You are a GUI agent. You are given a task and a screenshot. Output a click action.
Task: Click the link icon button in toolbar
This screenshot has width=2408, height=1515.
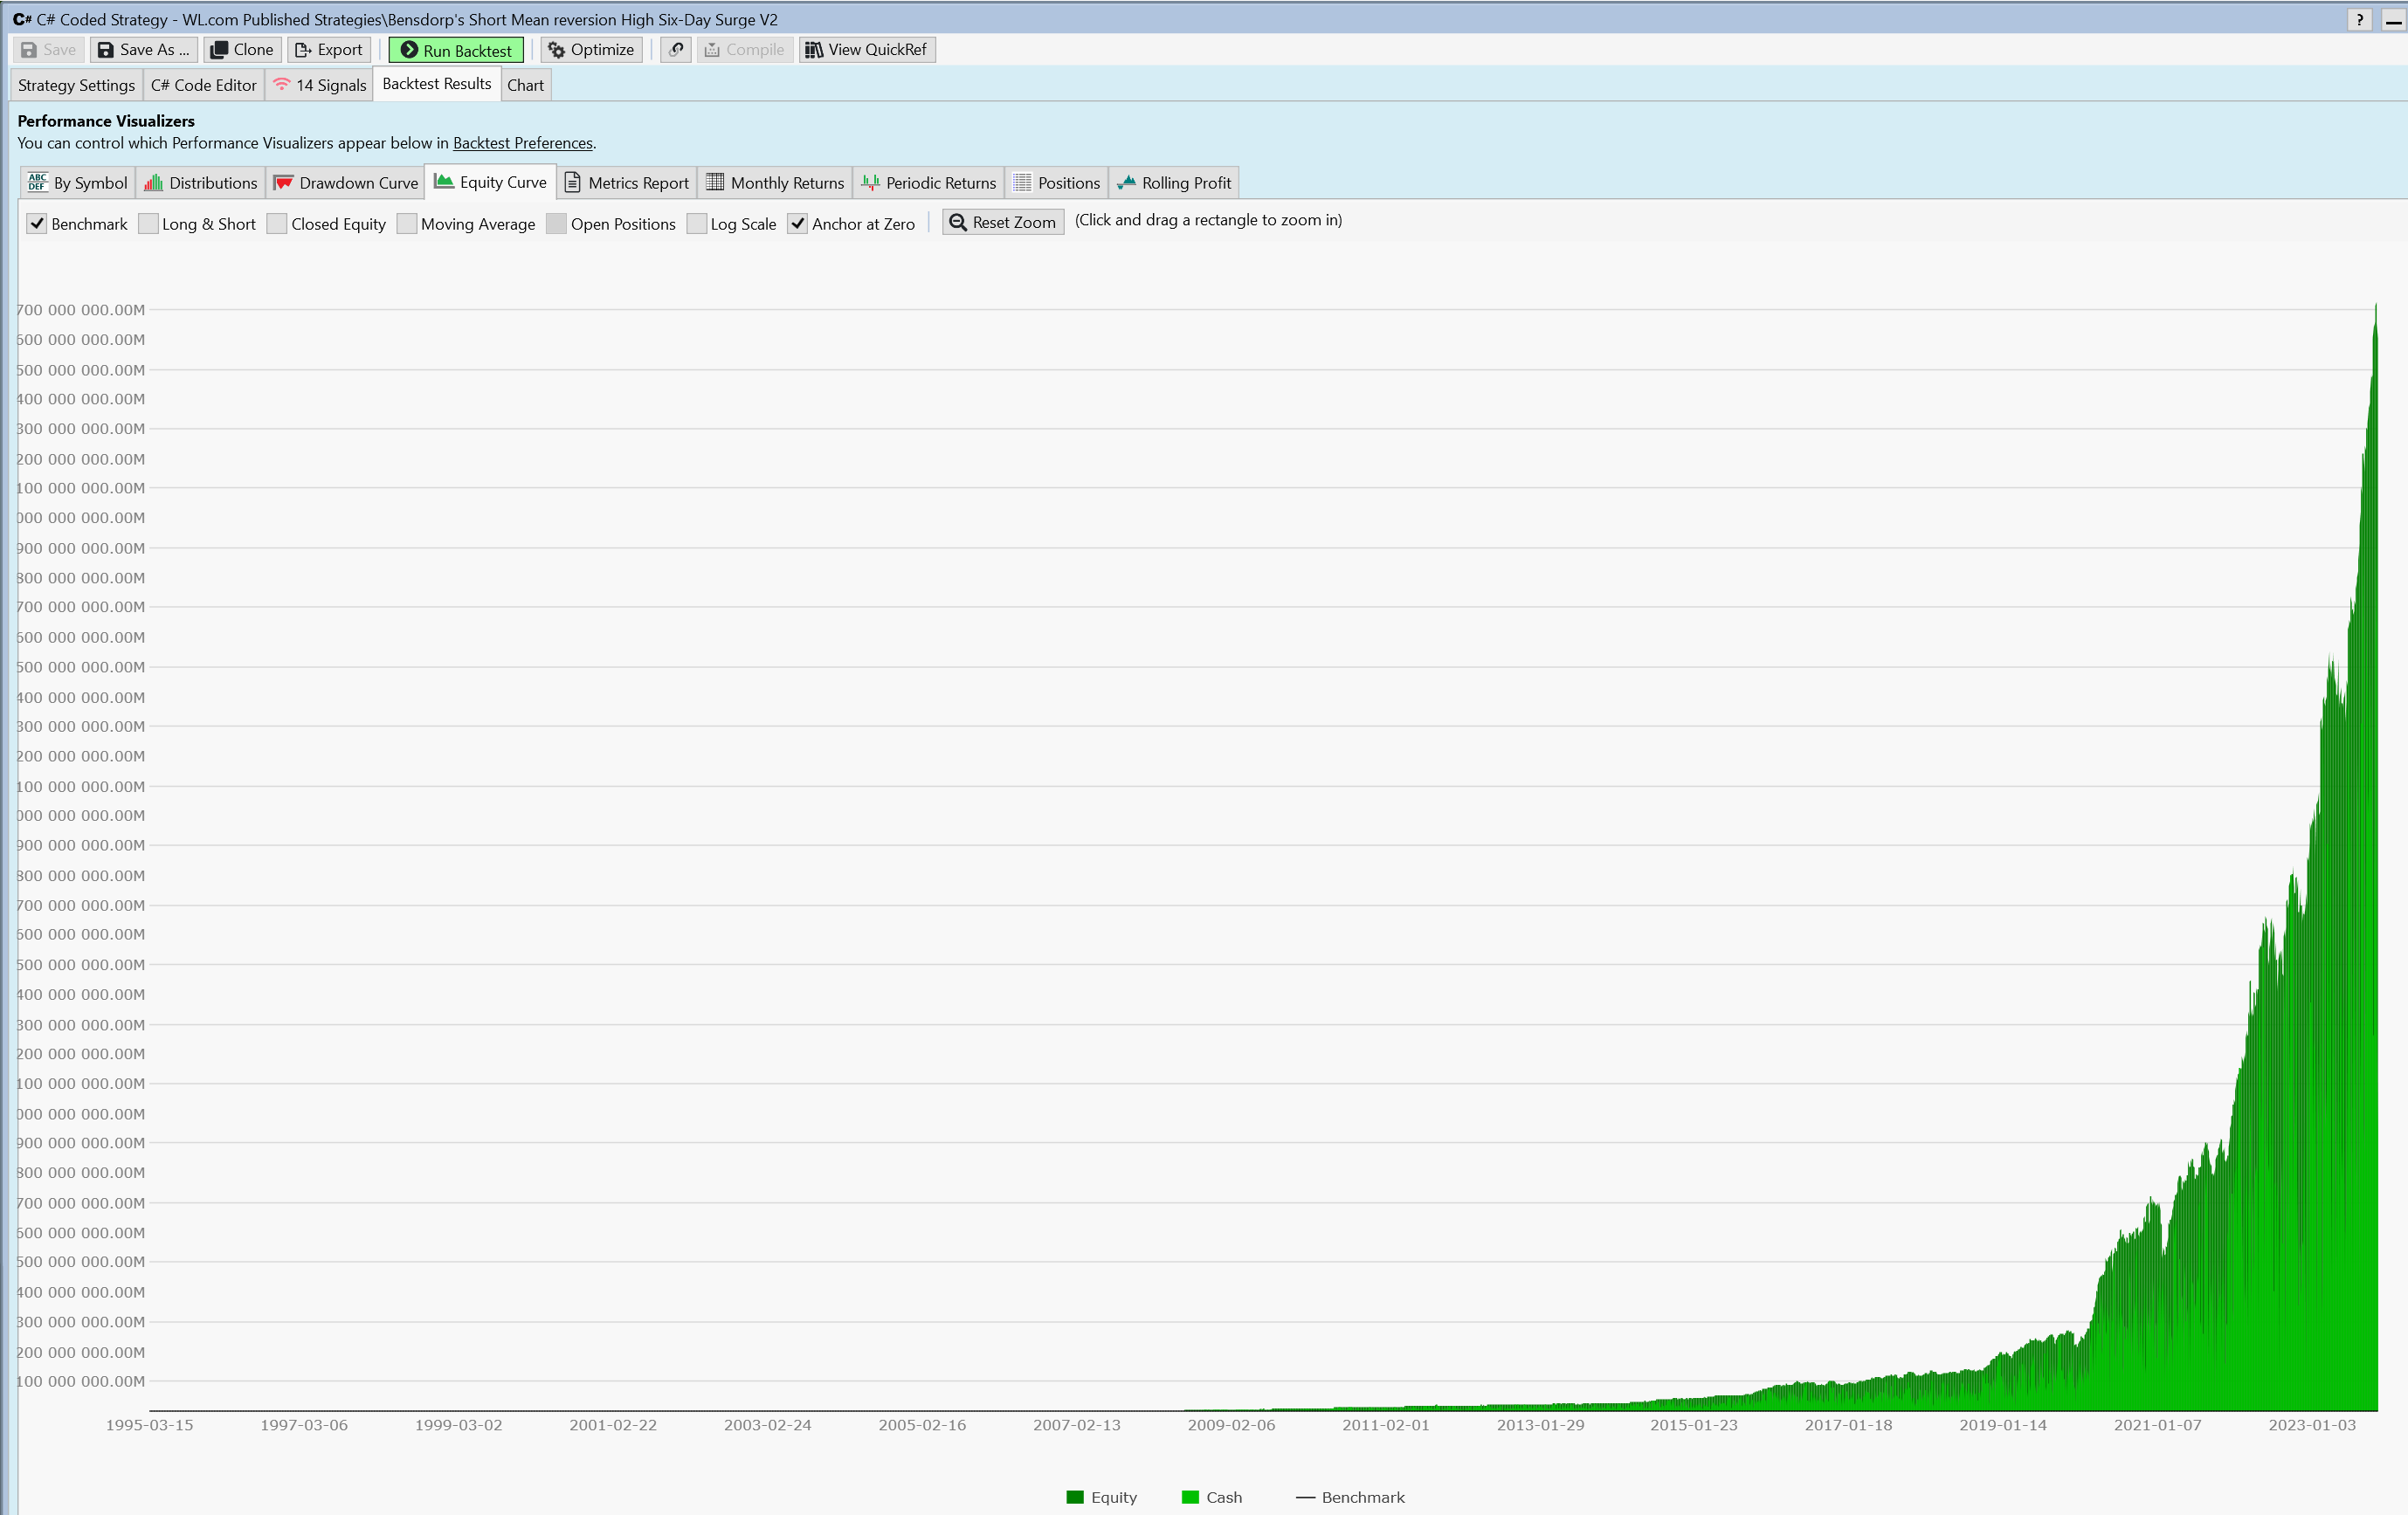[676, 50]
